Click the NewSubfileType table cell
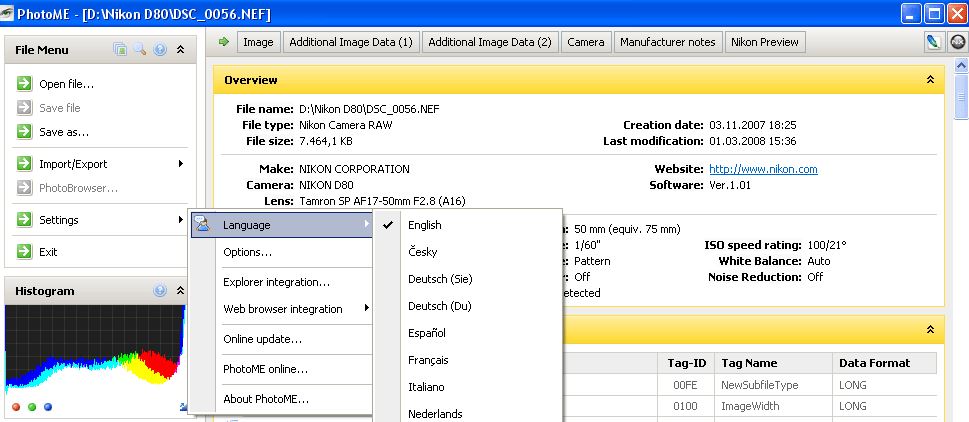This screenshot has width=969, height=422. pos(772,385)
